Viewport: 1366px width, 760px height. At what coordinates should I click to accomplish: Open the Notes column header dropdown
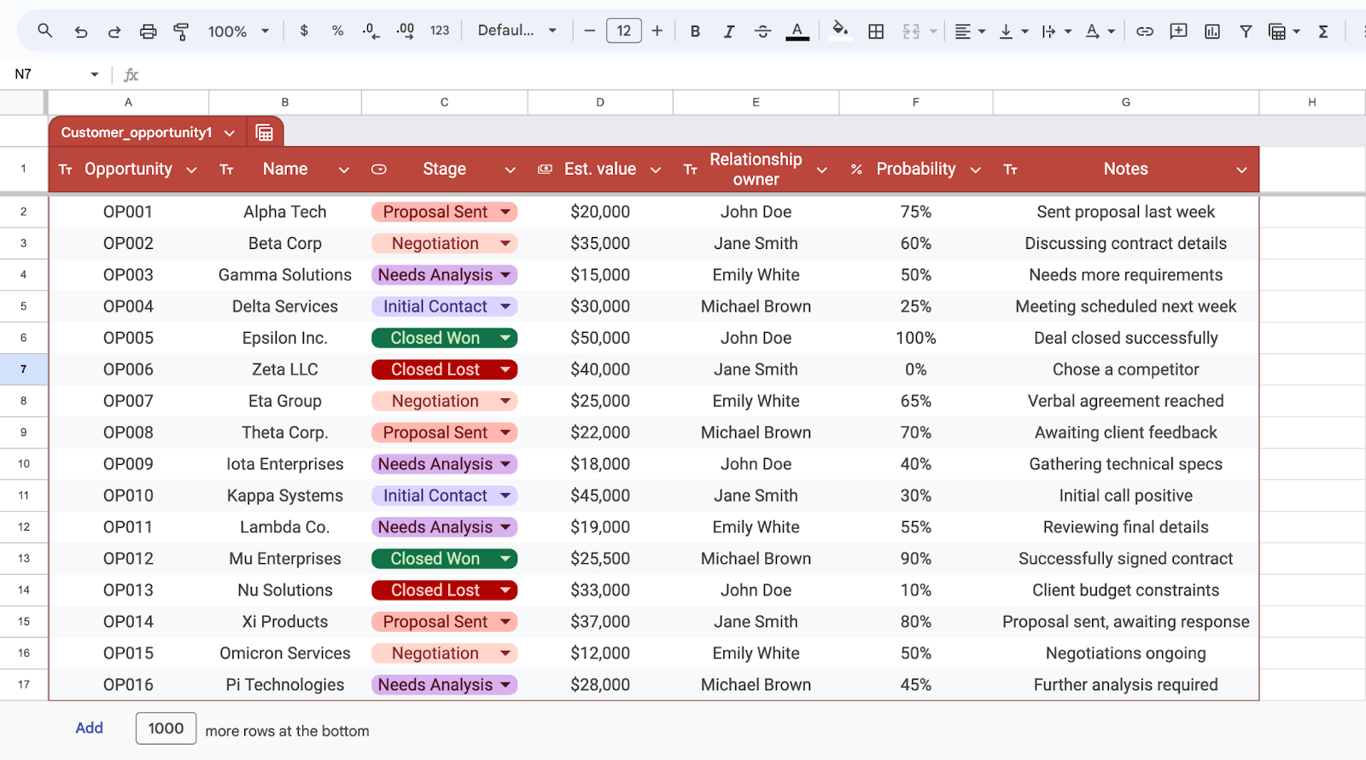1242,170
